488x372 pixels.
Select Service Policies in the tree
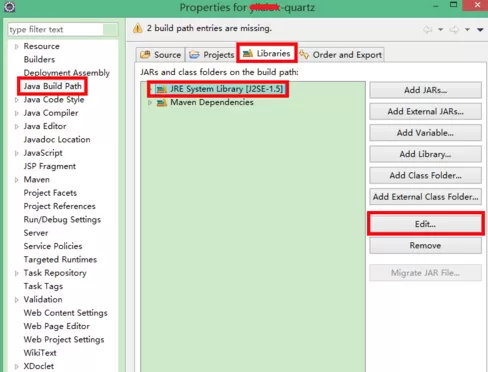[53, 246]
